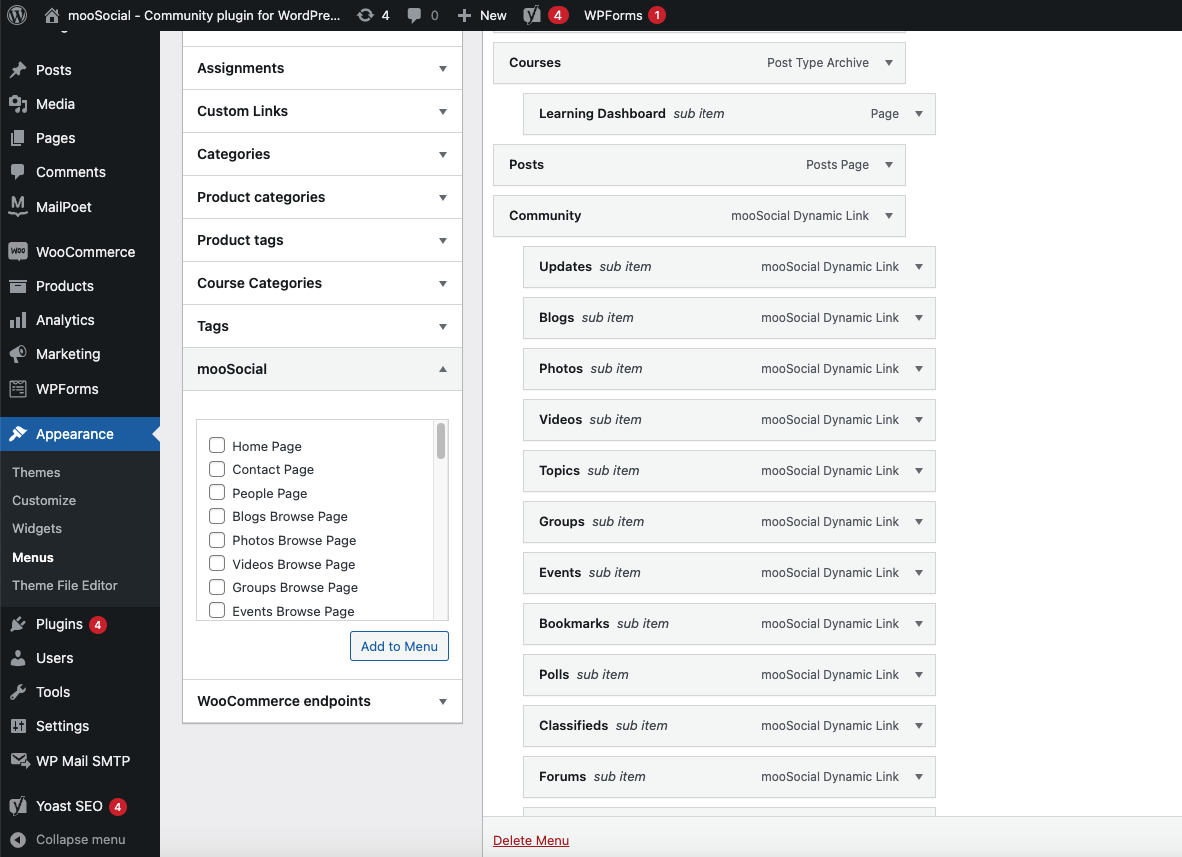Image resolution: width=1182 pixels, height=857 pixels.
Task: Click the Collapse menu arrow icon
Action: [x=18, y=840]
